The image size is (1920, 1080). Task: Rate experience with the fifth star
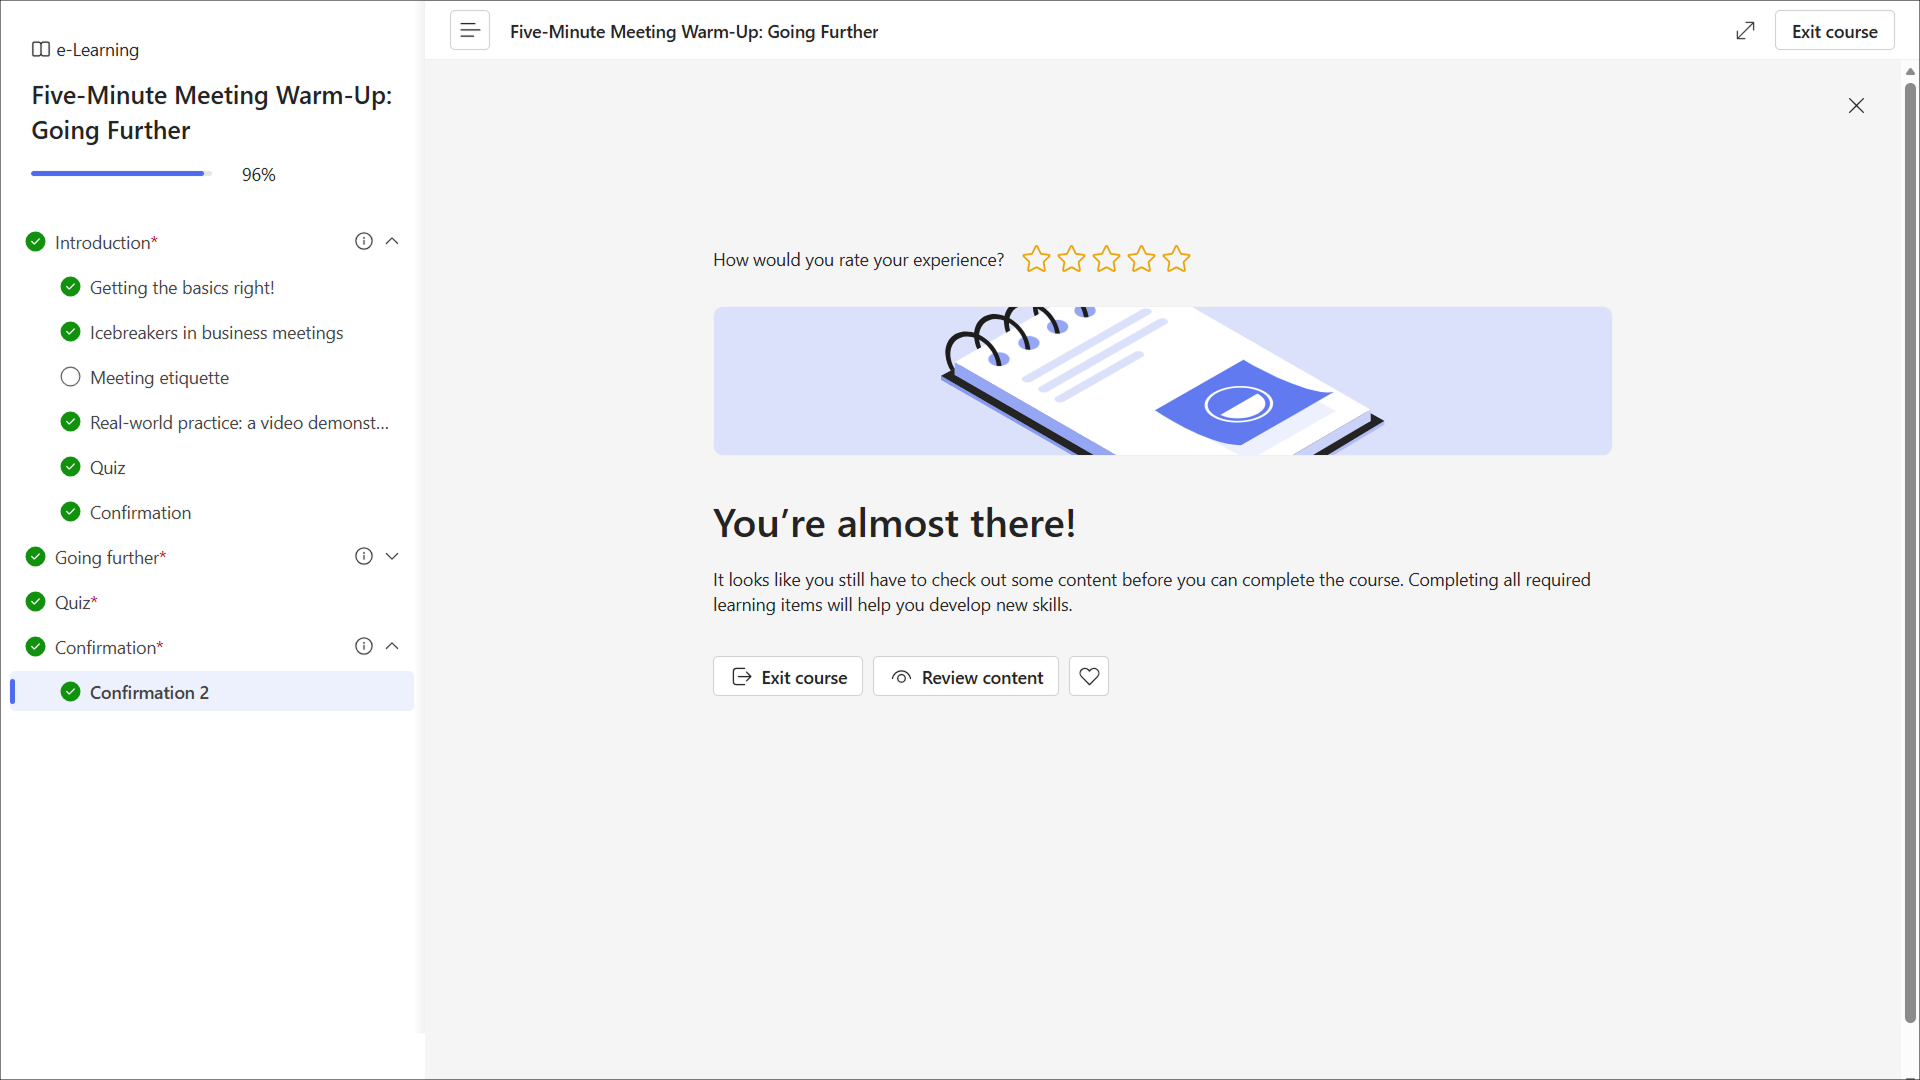[1176, 260]
